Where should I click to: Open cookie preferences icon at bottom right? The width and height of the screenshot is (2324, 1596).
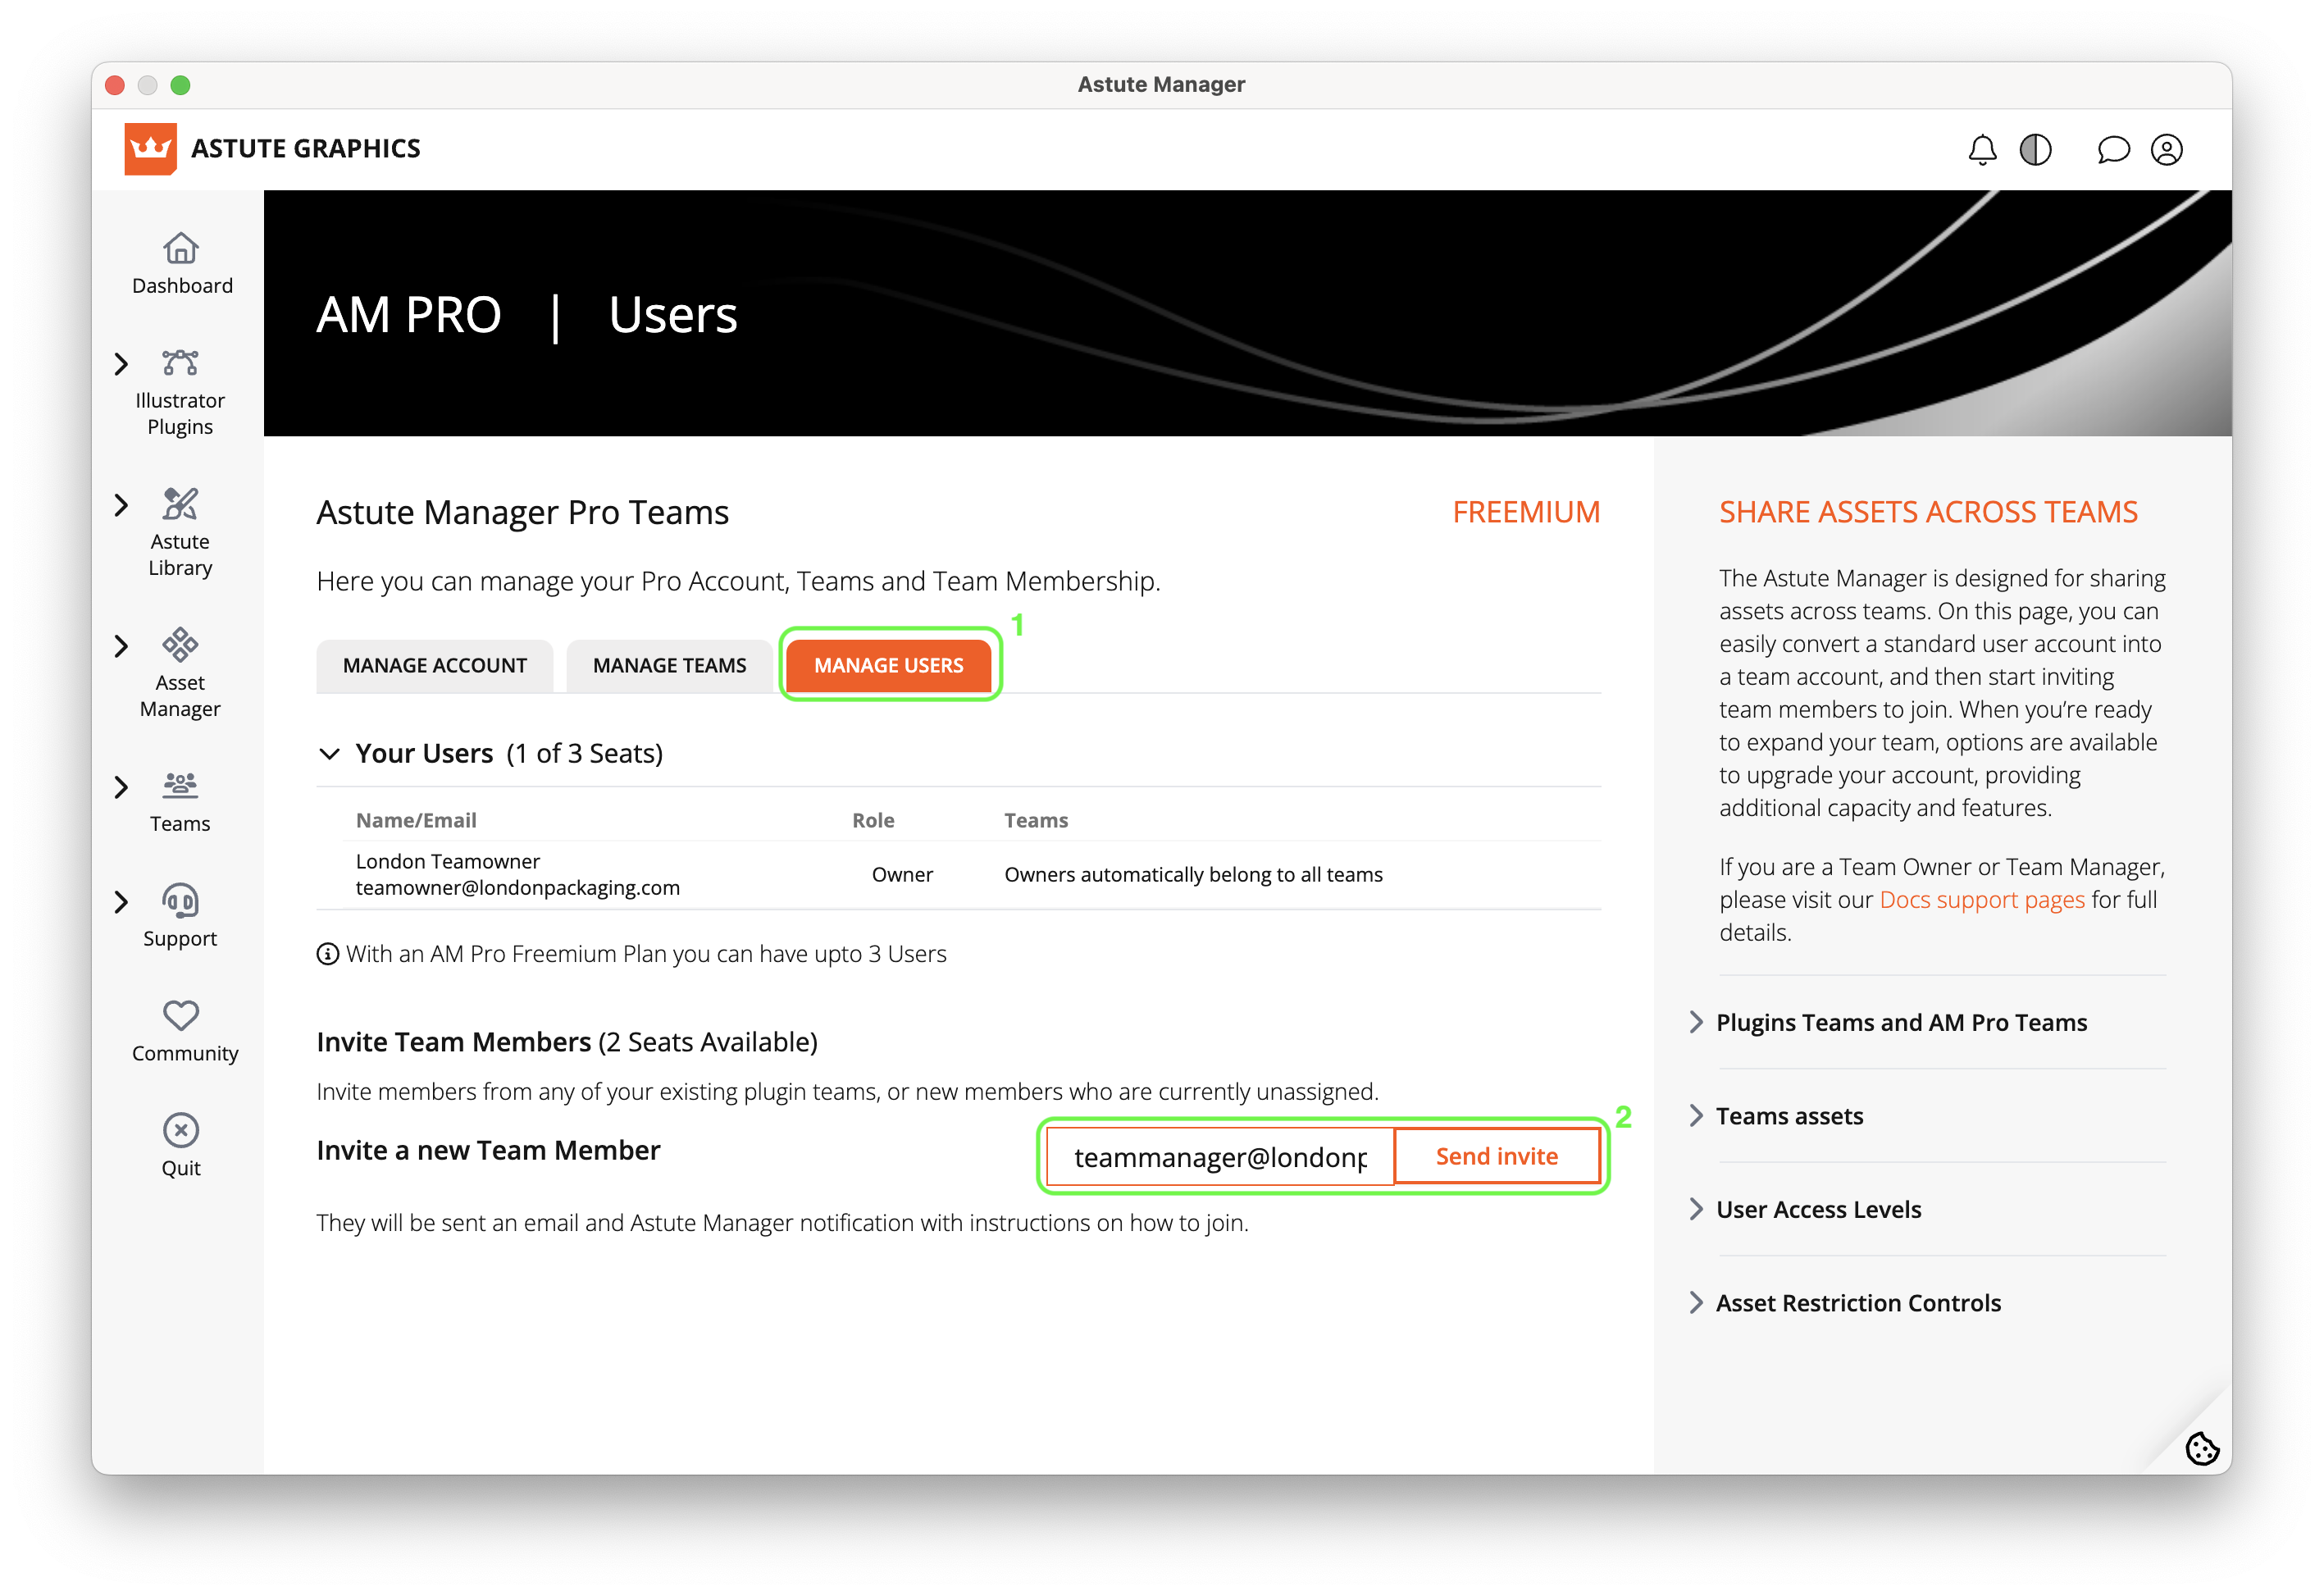pos(2201,1448)
